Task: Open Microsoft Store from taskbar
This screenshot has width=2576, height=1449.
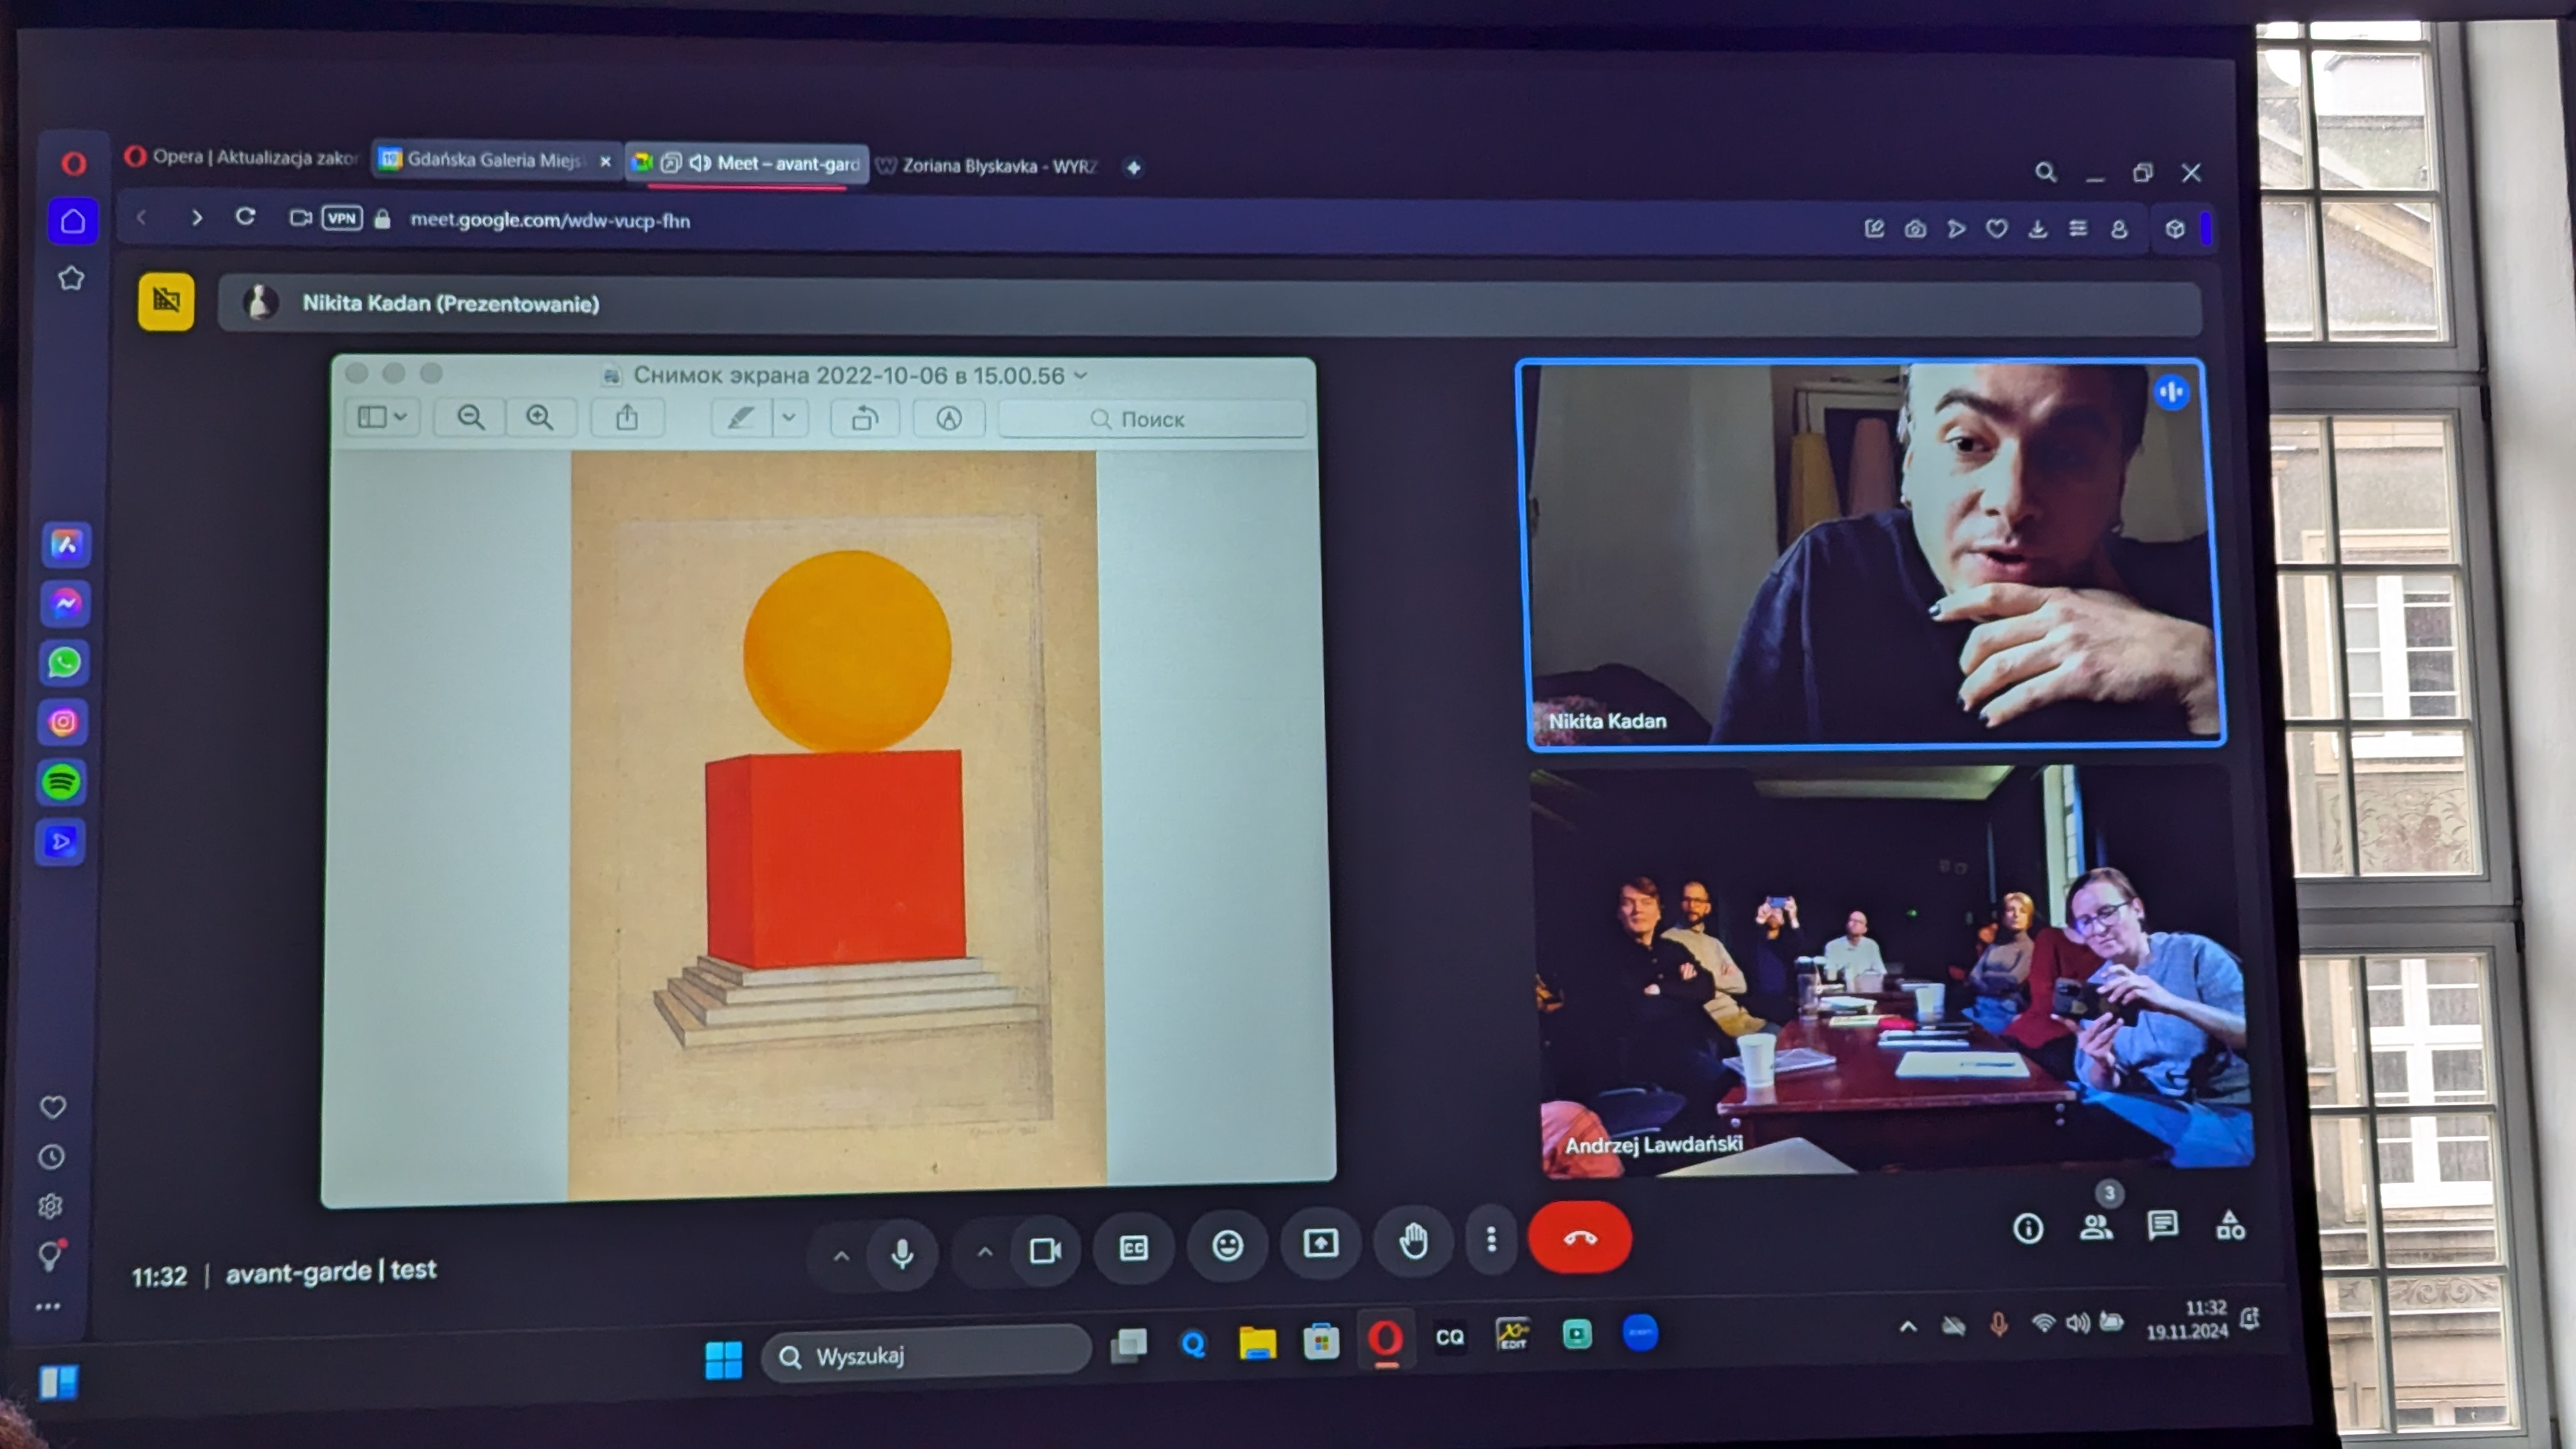Action: (x=1321, y=1341)
